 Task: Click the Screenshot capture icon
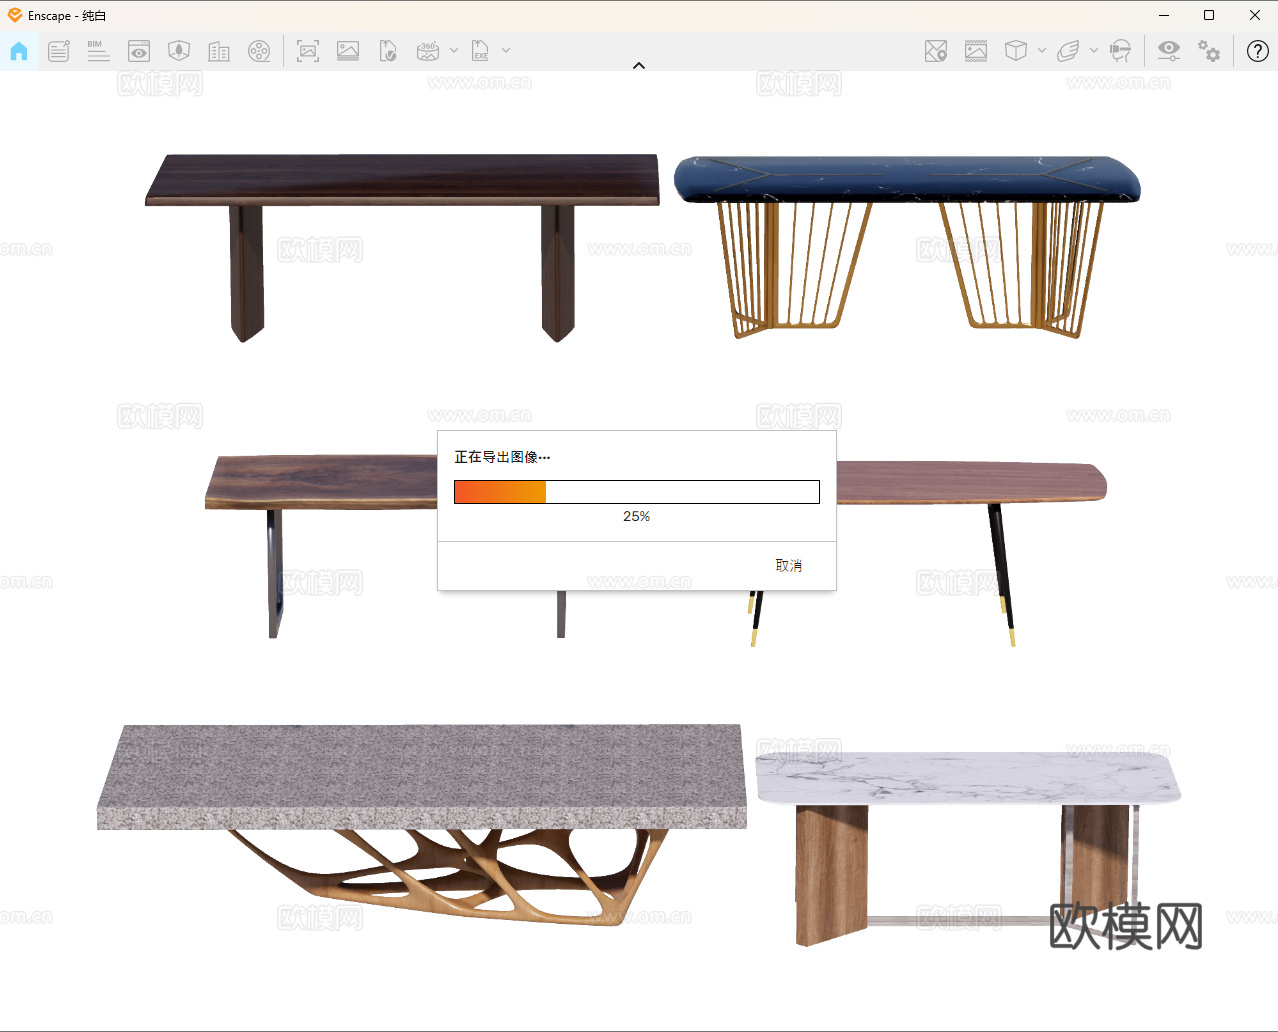click(x=308, y=51)
